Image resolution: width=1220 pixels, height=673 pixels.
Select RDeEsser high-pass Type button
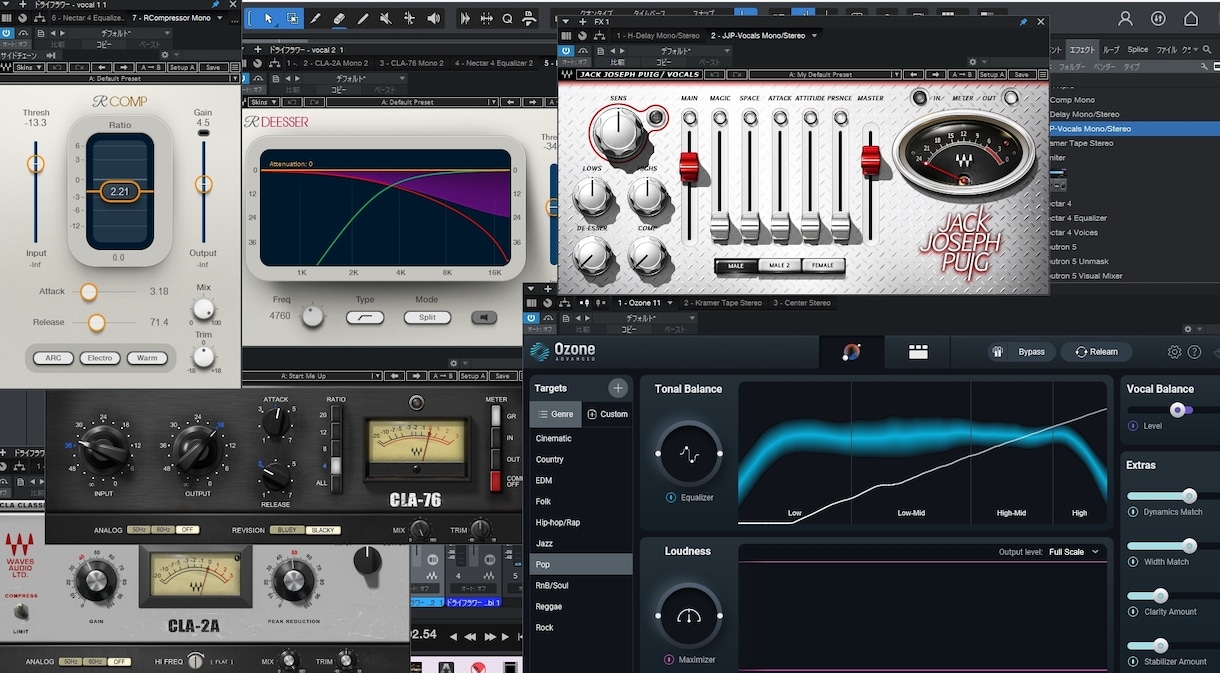click(365, 318)
